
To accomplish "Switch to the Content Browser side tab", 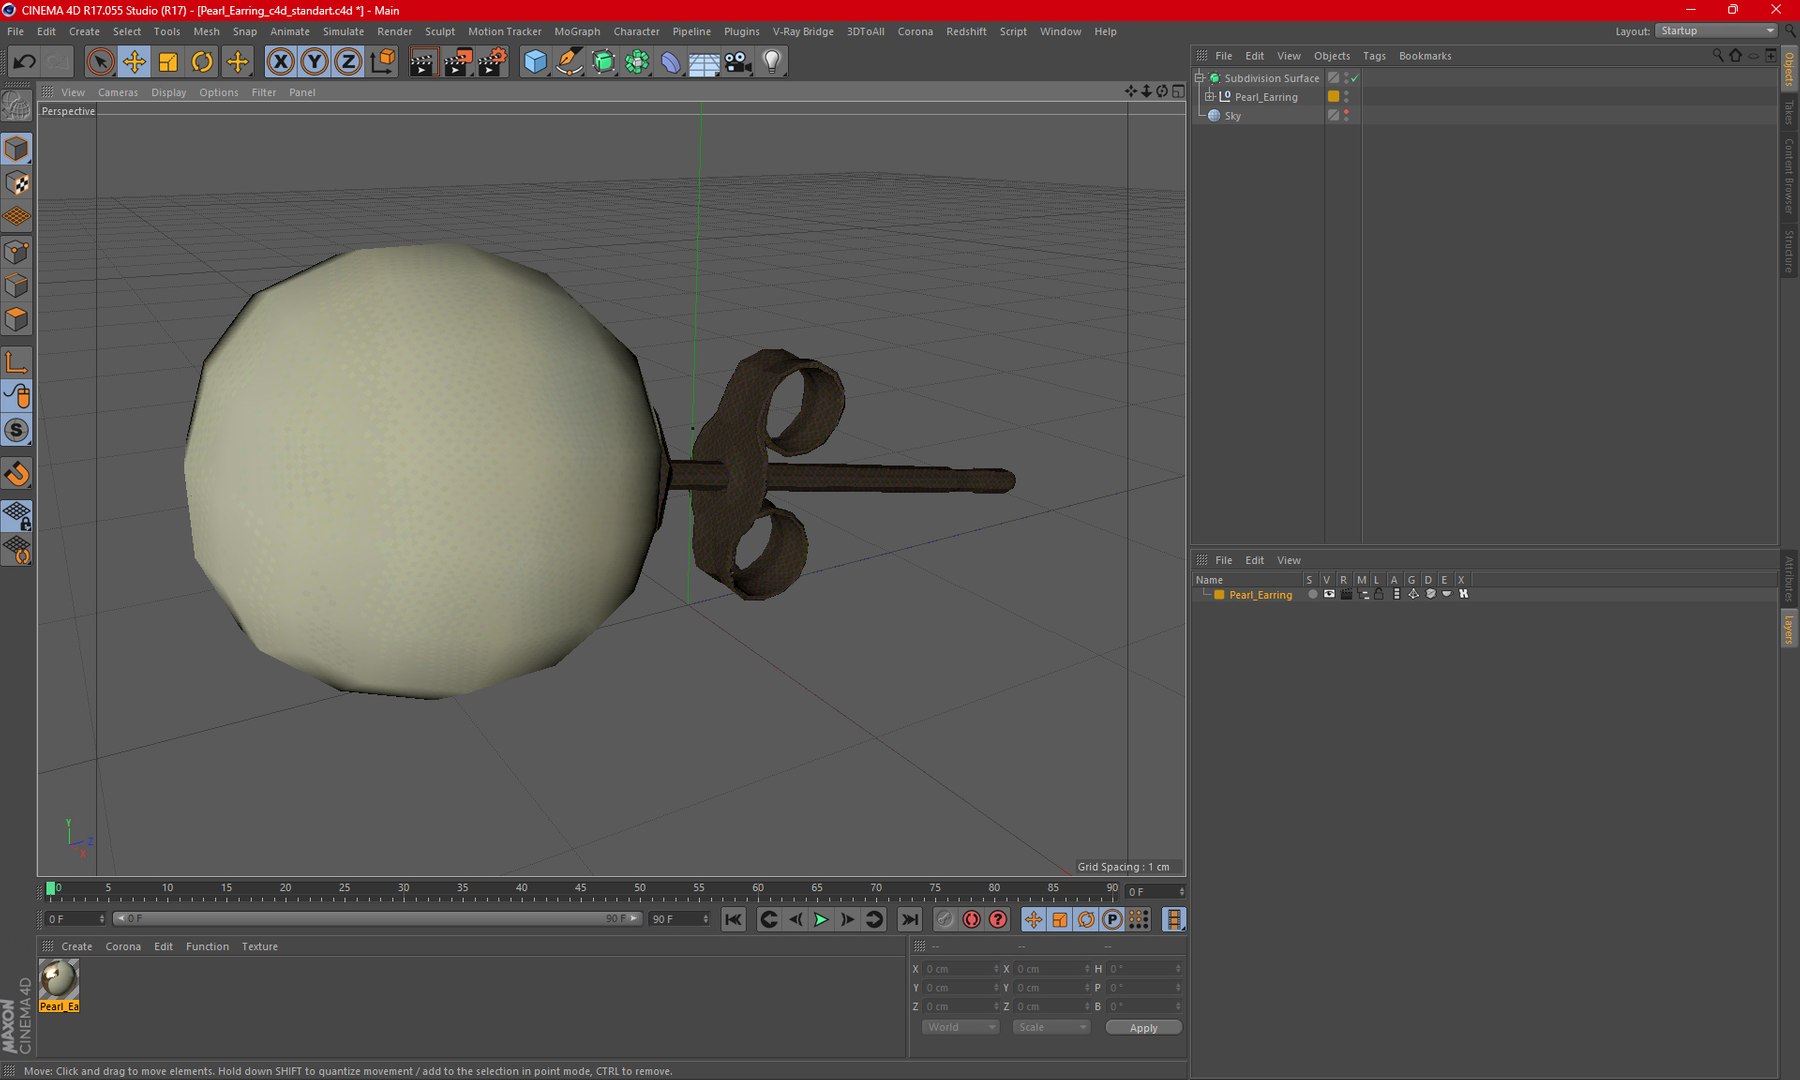I will pyautogui.click(x=1789, y=176).
